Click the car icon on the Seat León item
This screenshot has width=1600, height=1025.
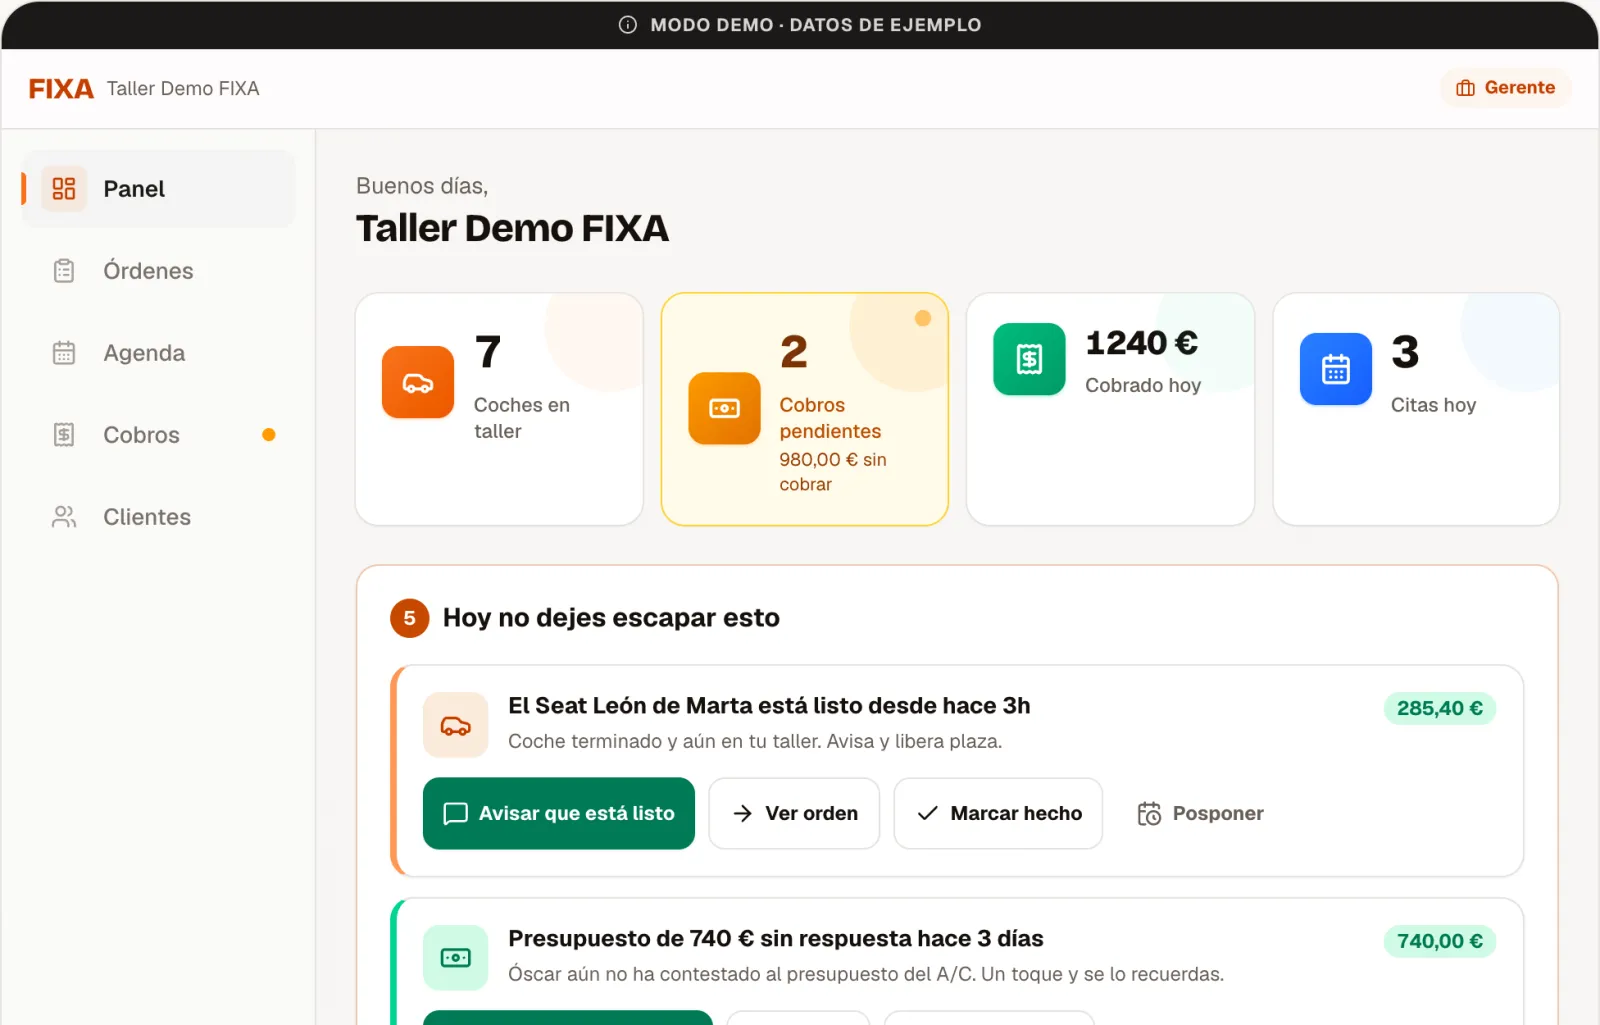click(455, 725)
